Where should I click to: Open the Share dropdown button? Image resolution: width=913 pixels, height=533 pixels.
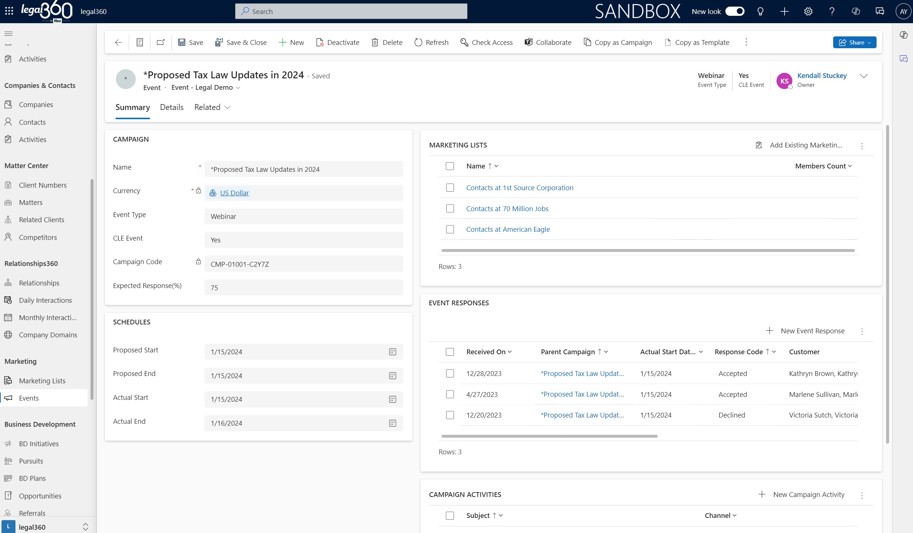[854, 43]
